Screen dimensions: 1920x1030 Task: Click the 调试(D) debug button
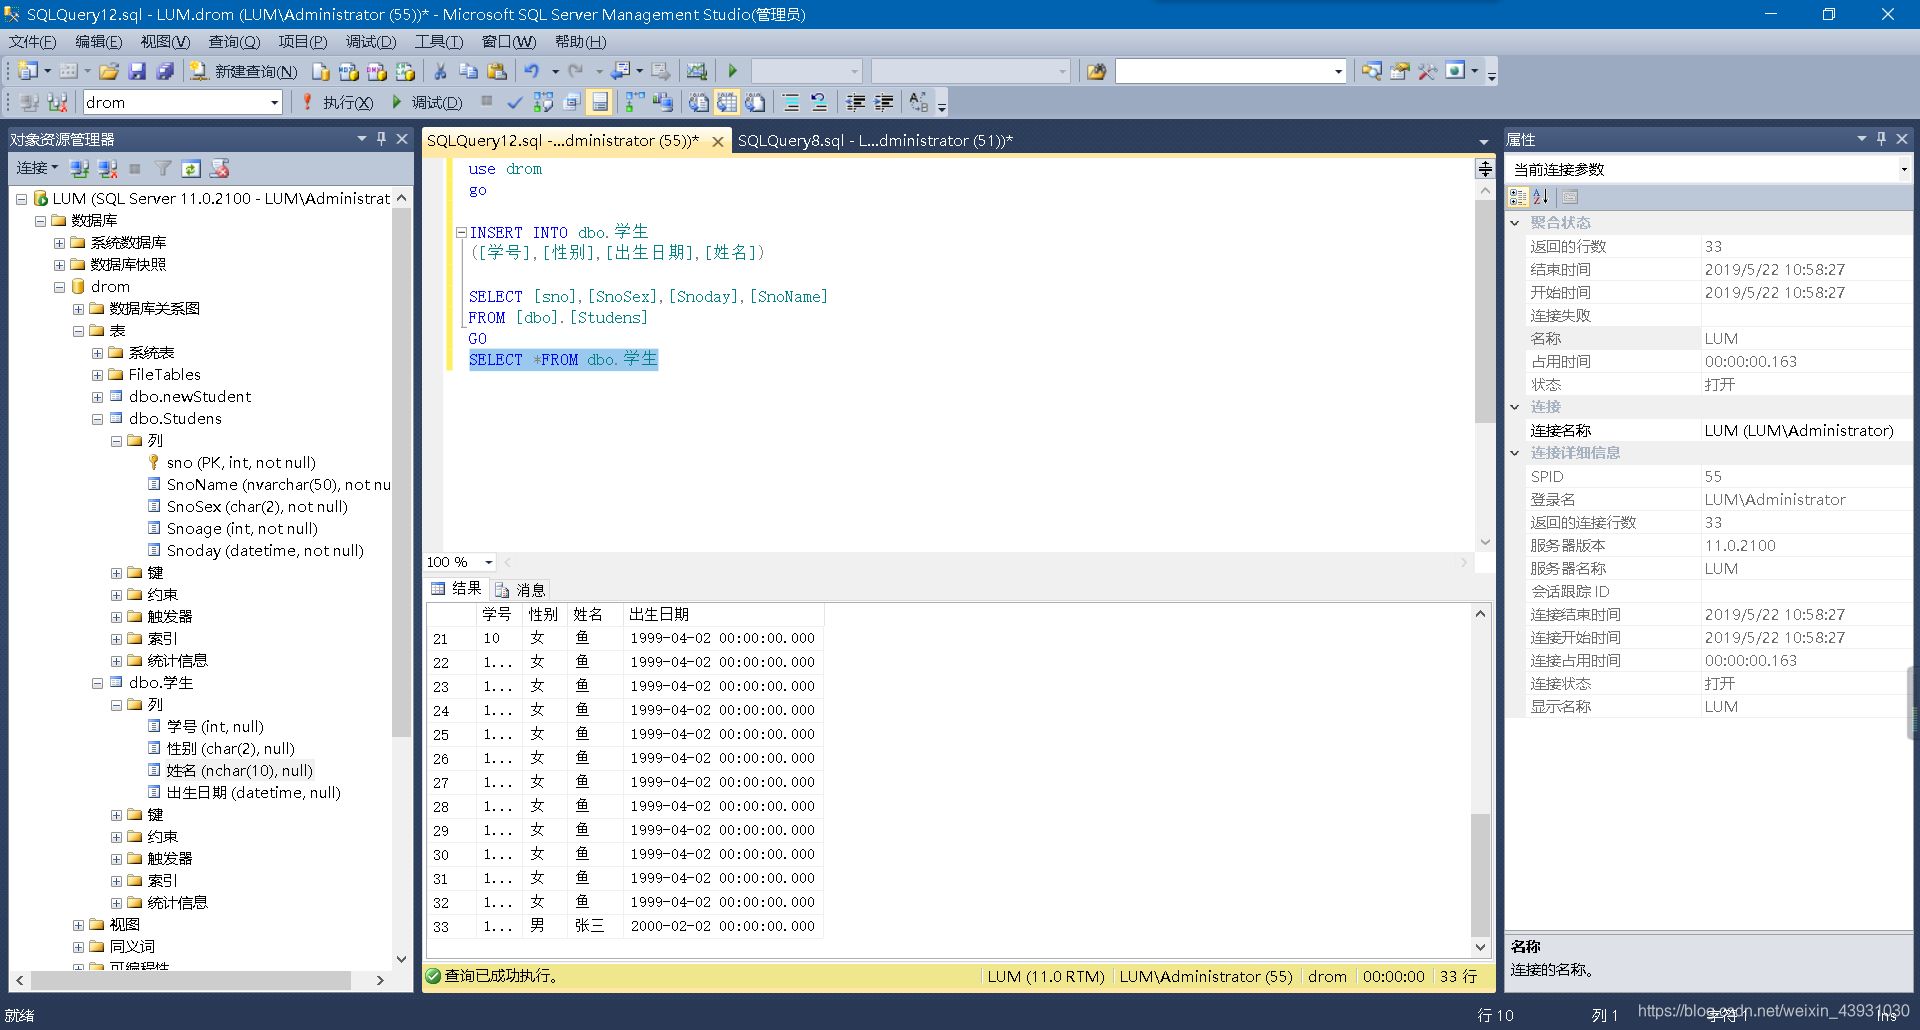pyautogui.click(x=426, y=102)
